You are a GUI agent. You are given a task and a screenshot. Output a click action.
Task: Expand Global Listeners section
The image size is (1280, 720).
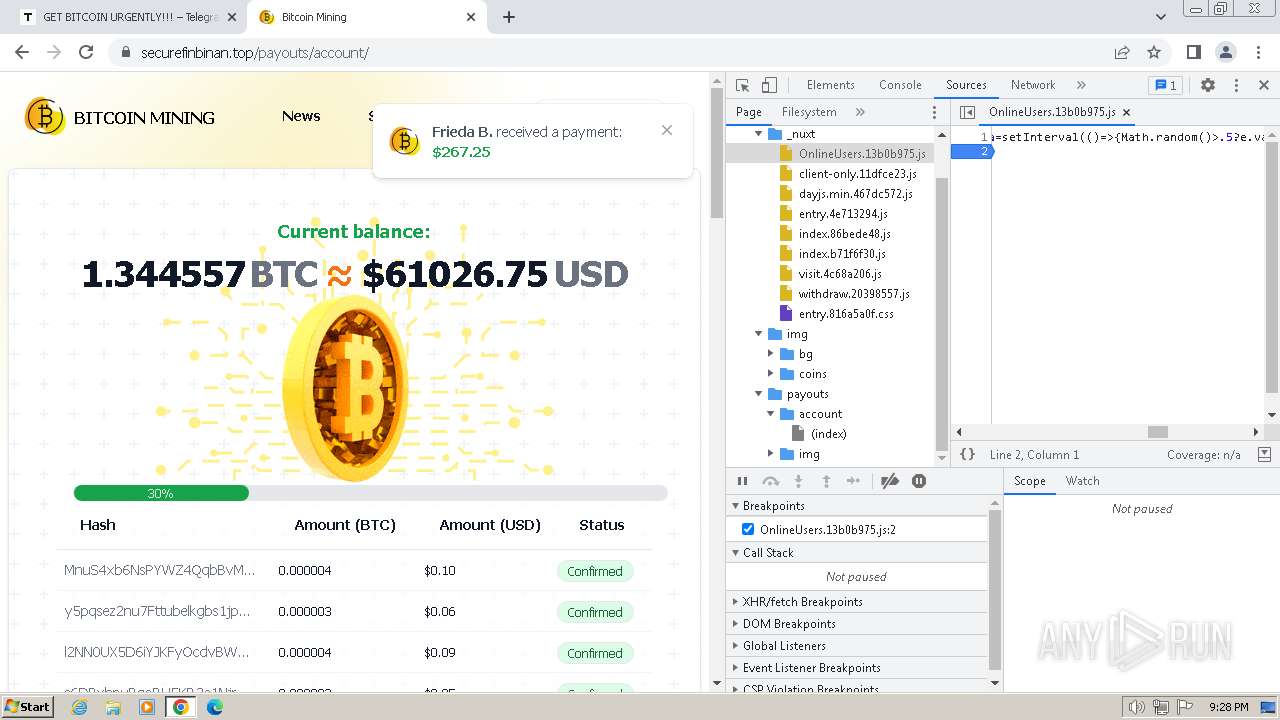pos(857,646)
